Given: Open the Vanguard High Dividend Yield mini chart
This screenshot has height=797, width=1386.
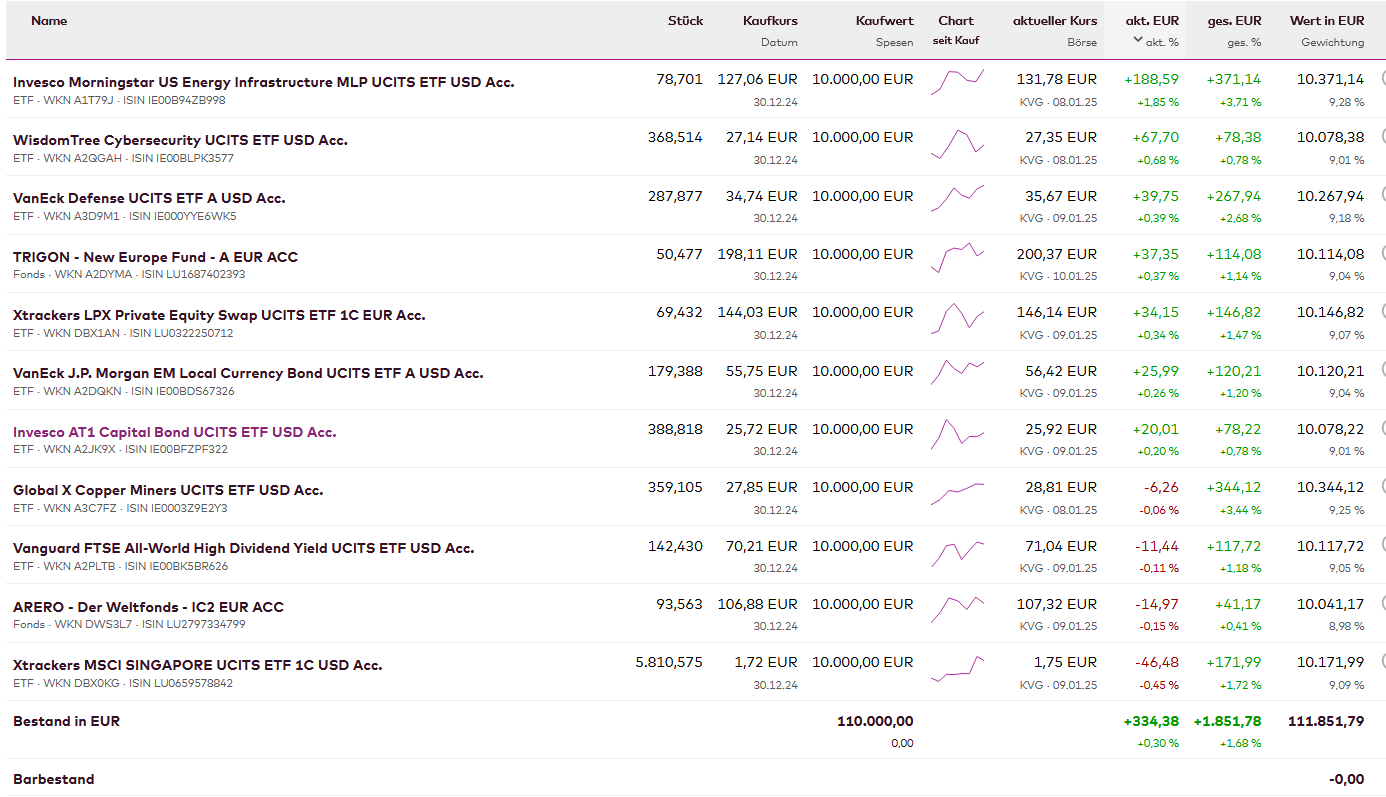Looking at the screenshot, I should (x=957, y=550).
